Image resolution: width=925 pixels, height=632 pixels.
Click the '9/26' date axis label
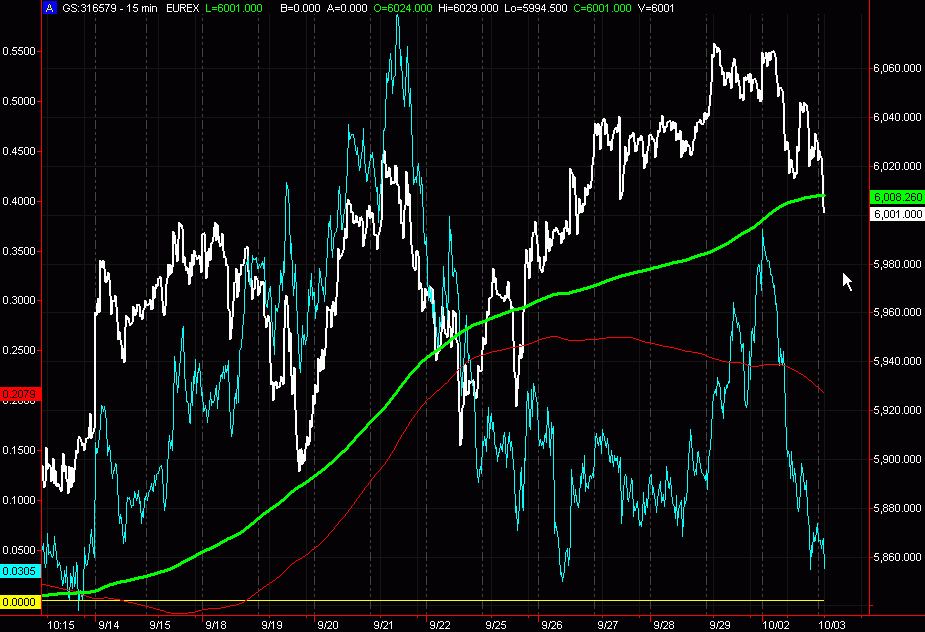click(x=552, y=625)
